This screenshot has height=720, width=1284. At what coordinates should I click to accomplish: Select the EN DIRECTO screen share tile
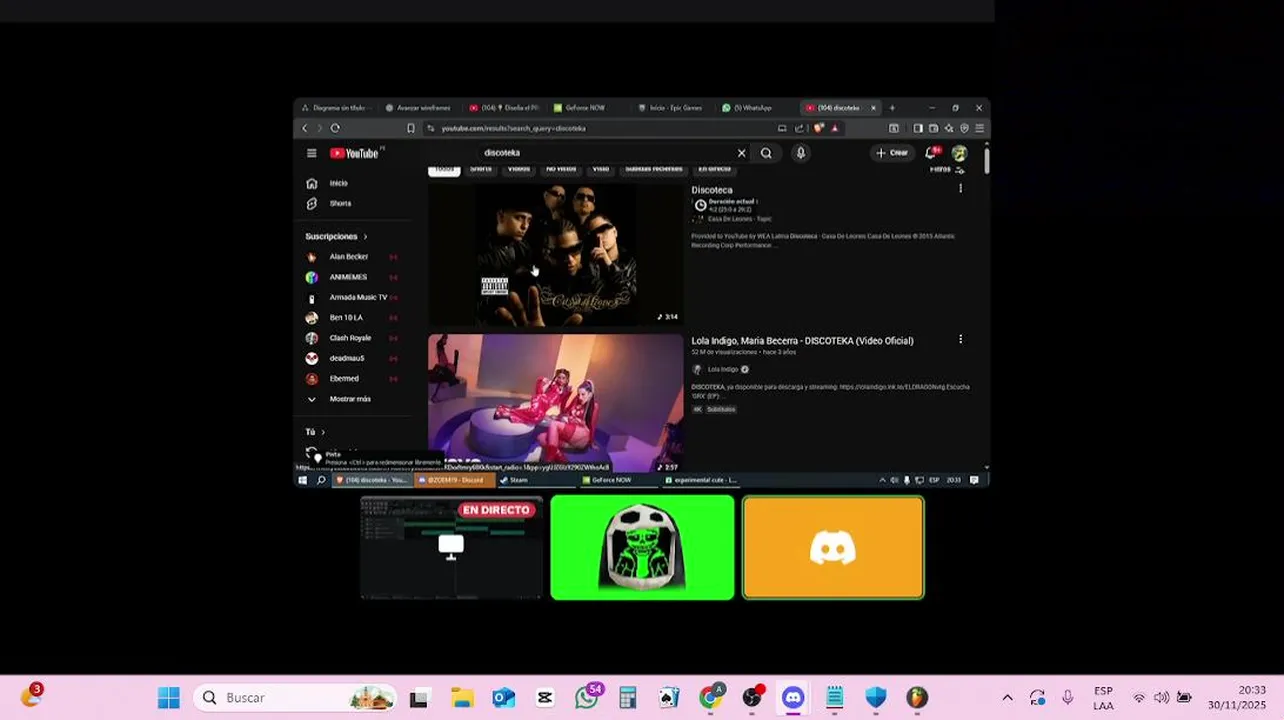(x=452, y=548)
